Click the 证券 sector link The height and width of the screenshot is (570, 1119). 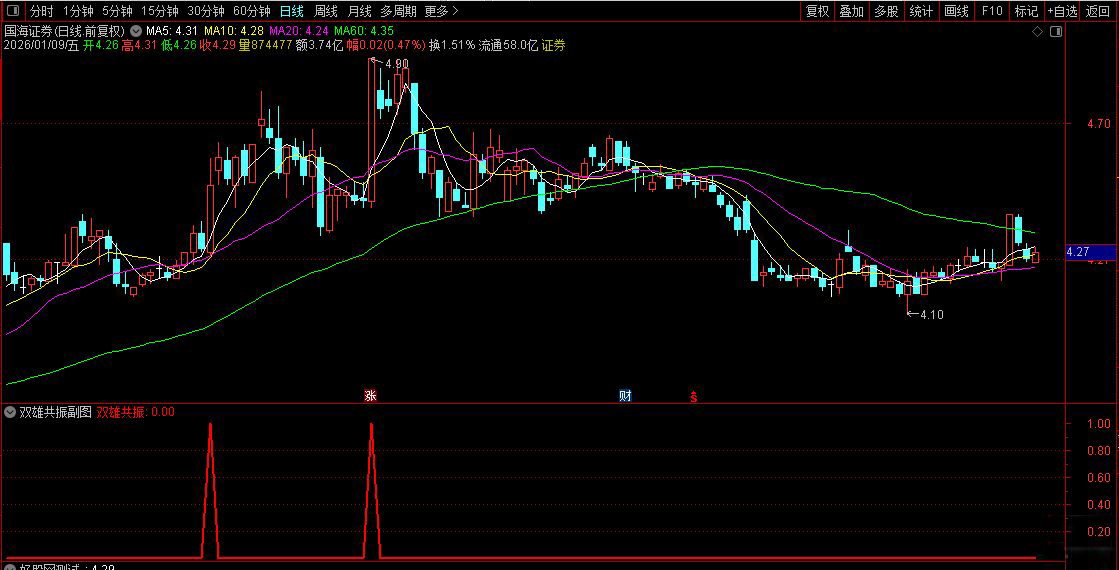point(553,45)
